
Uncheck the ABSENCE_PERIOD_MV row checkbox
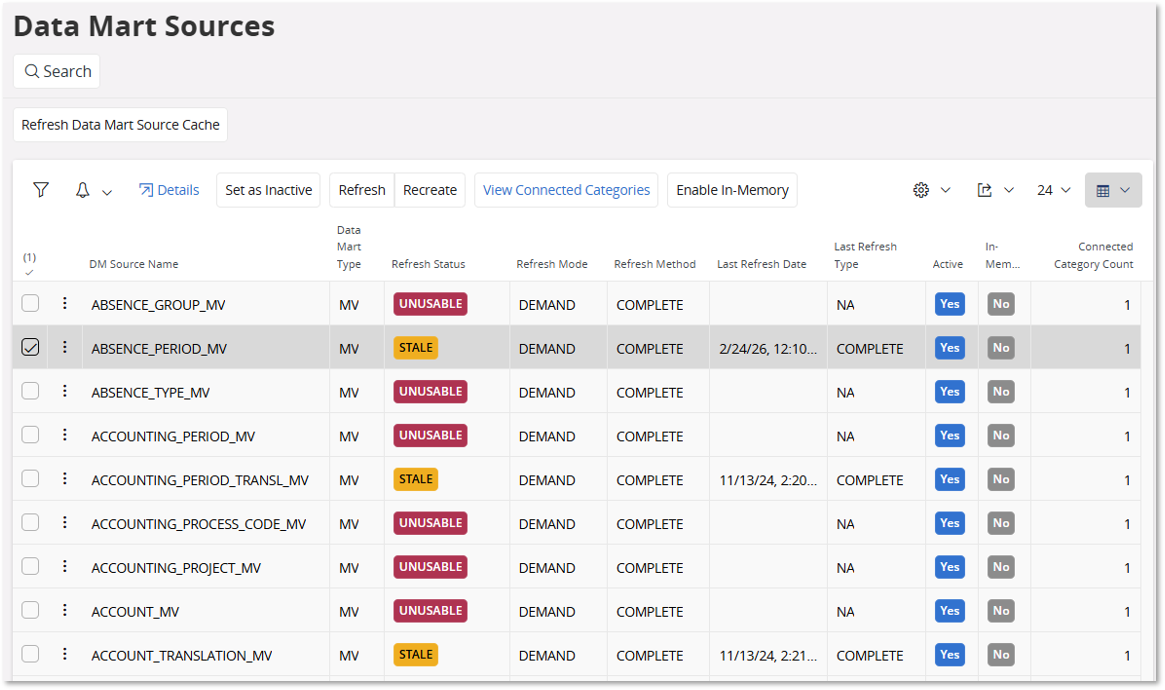point(30,347)
